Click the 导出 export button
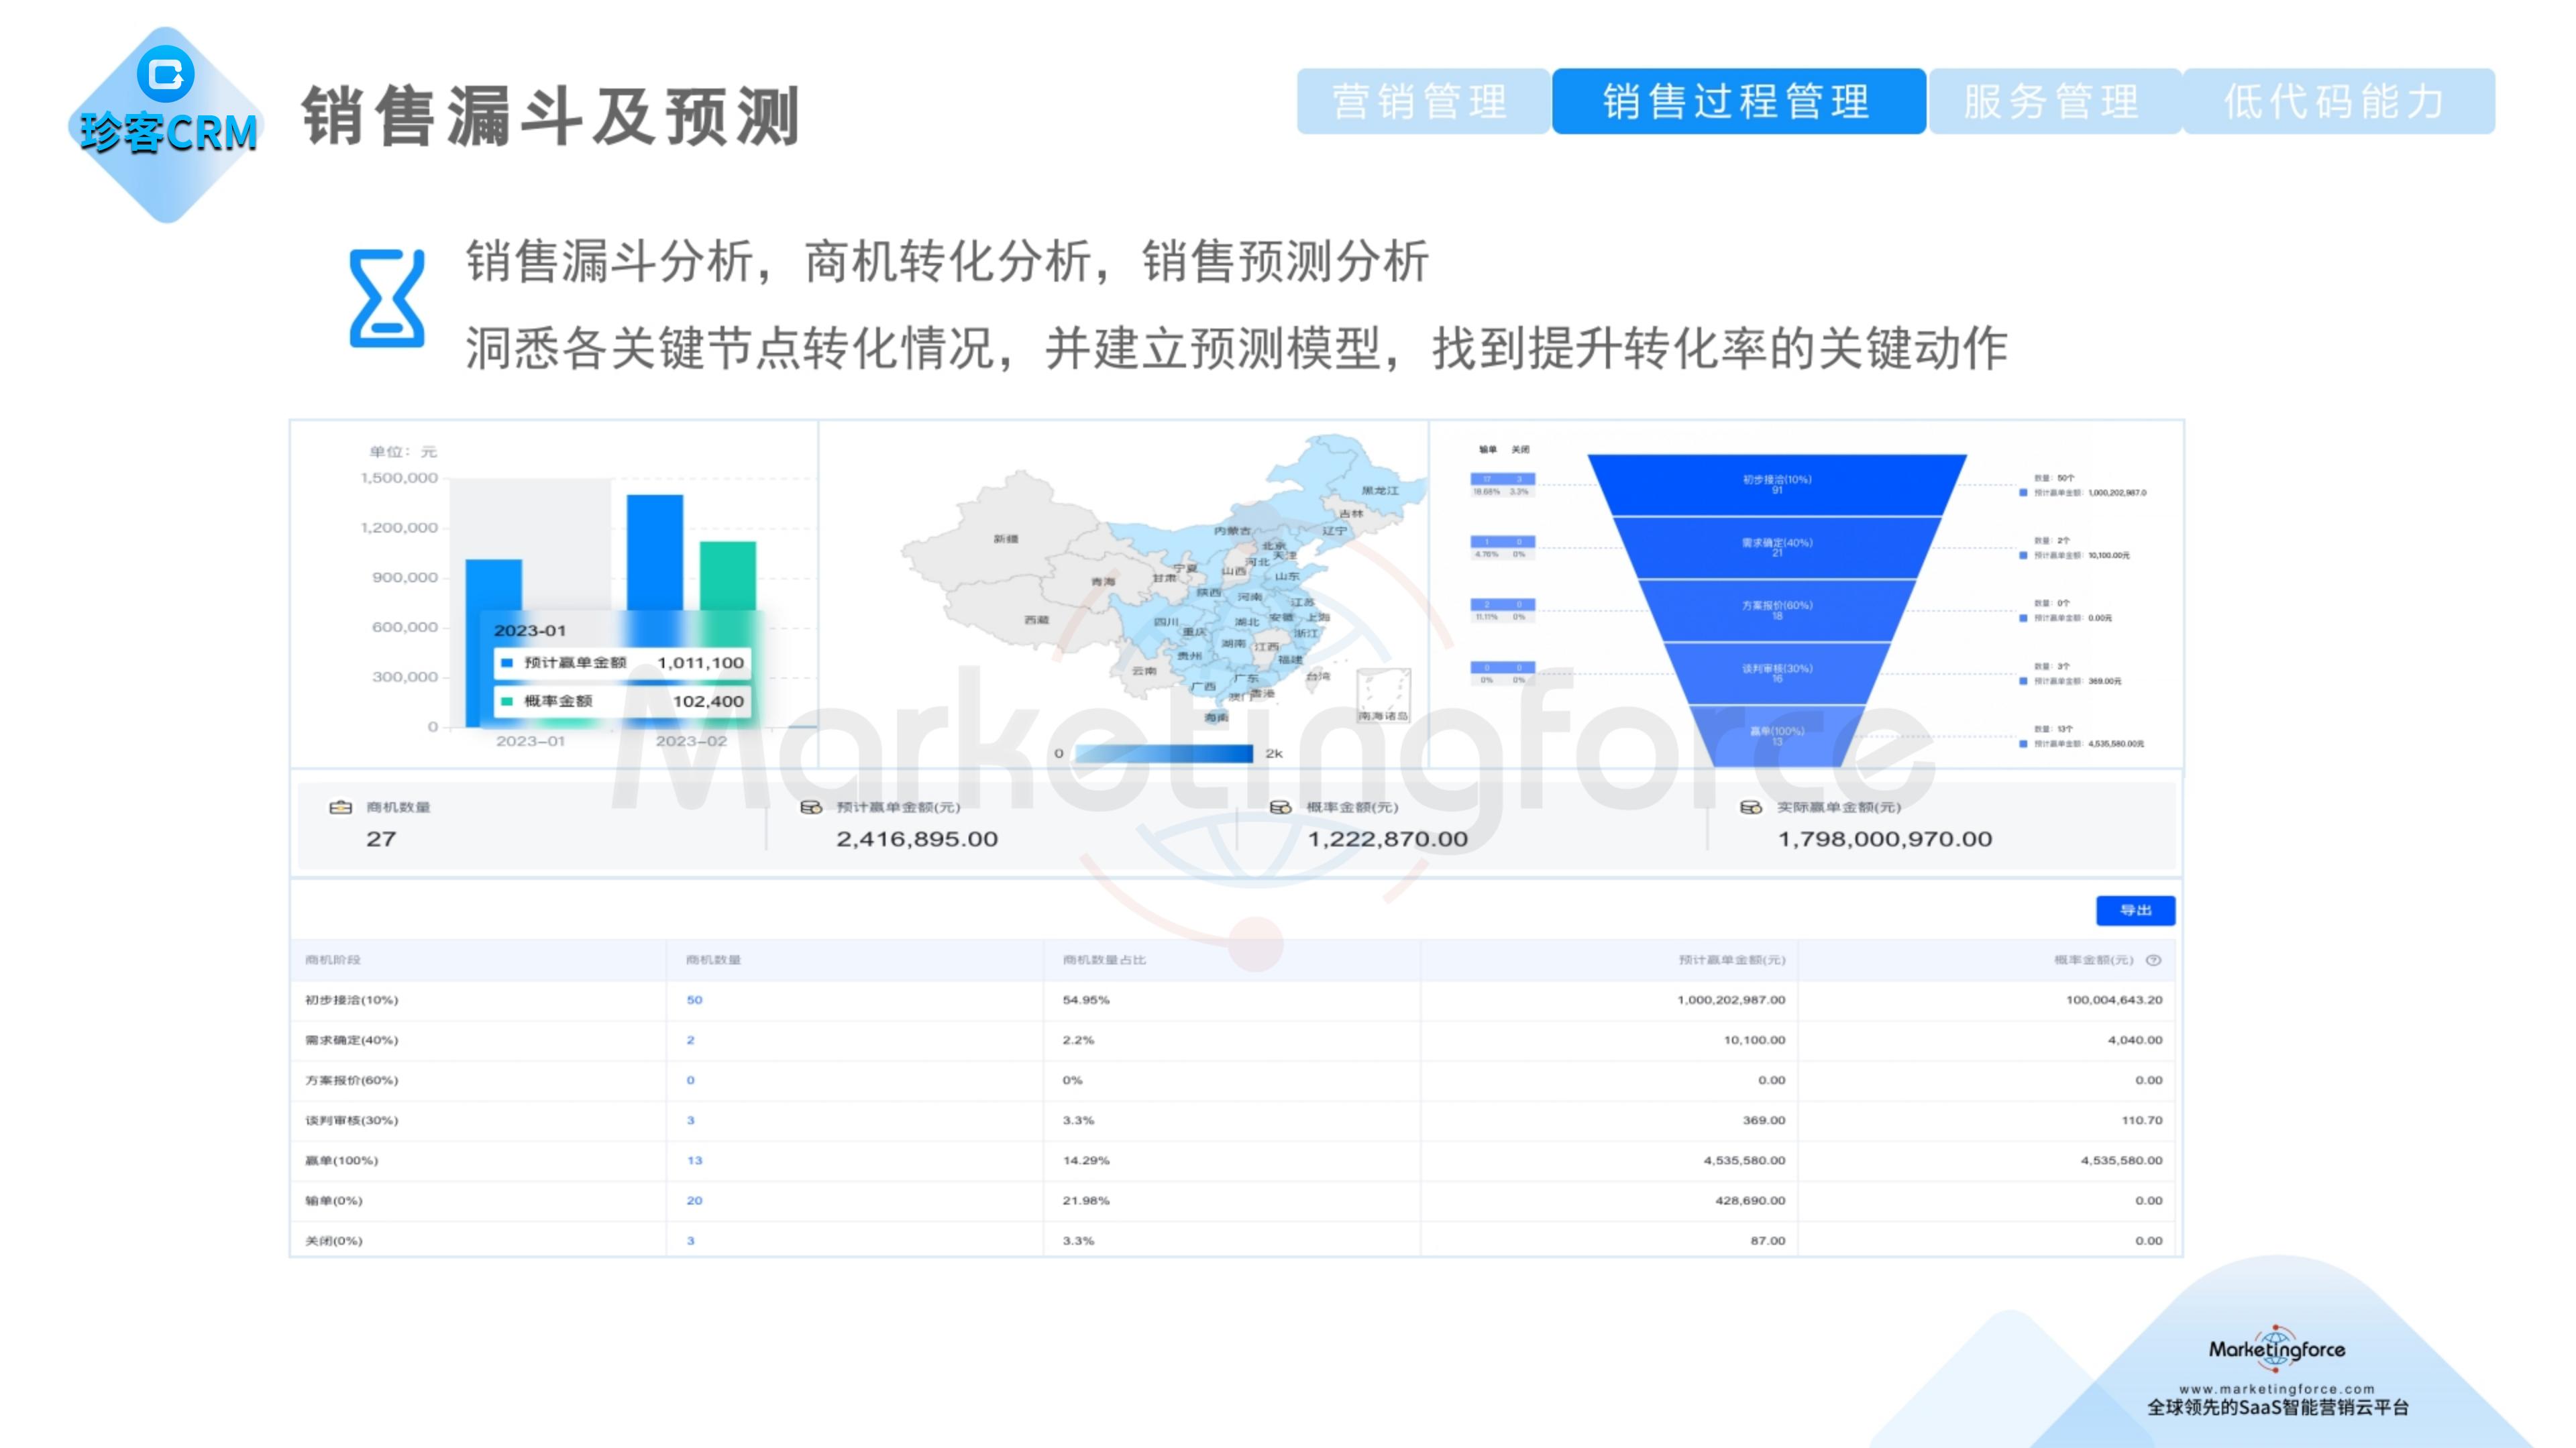This screenshot has height=1448, width=2576. pyautogui.click(x=2136, y=909)
